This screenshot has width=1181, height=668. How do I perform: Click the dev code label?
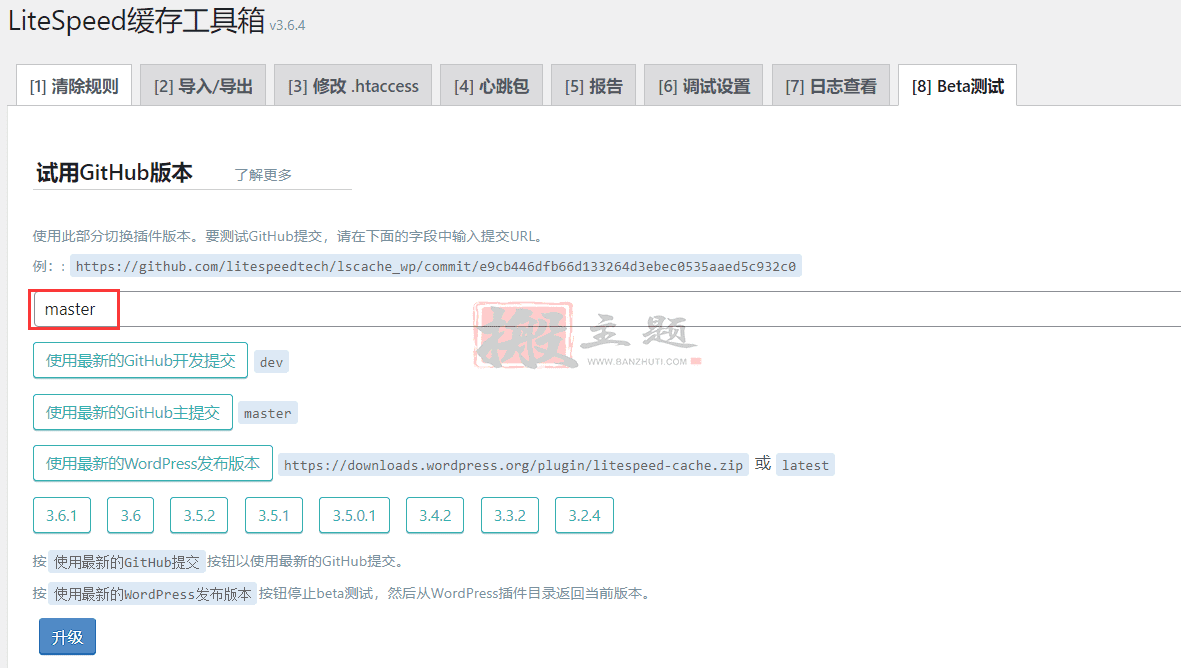point(271,362)
